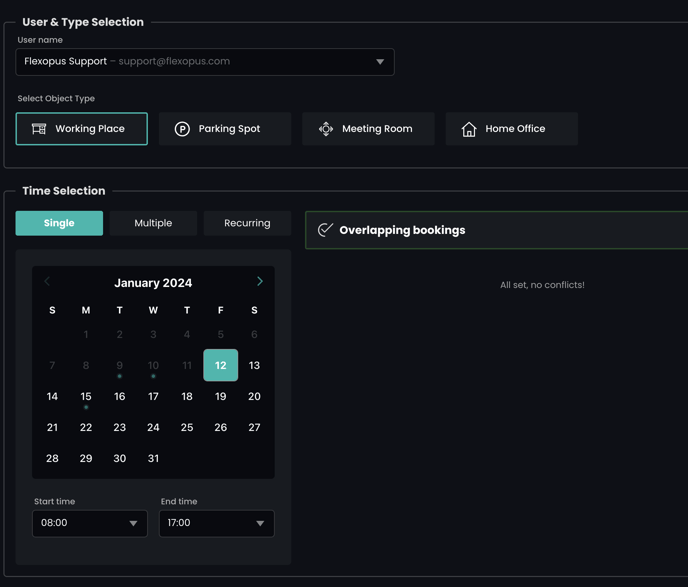Open the End time dropdown
Image resolution: width=688 pixels, height=587 pixels.
pos(217,523)
